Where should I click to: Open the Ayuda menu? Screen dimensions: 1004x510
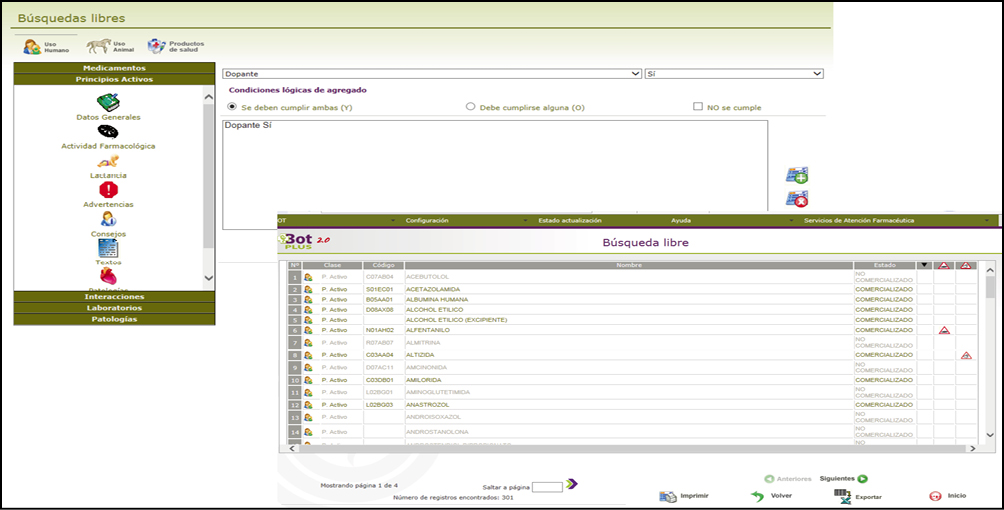680,220
